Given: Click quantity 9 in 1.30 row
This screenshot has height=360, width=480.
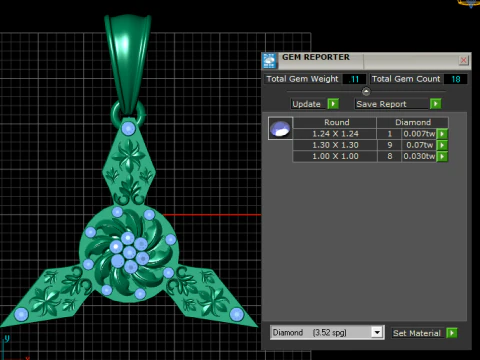Looking at the screenshot, I should pyautogui.click(x=389, y=145).
